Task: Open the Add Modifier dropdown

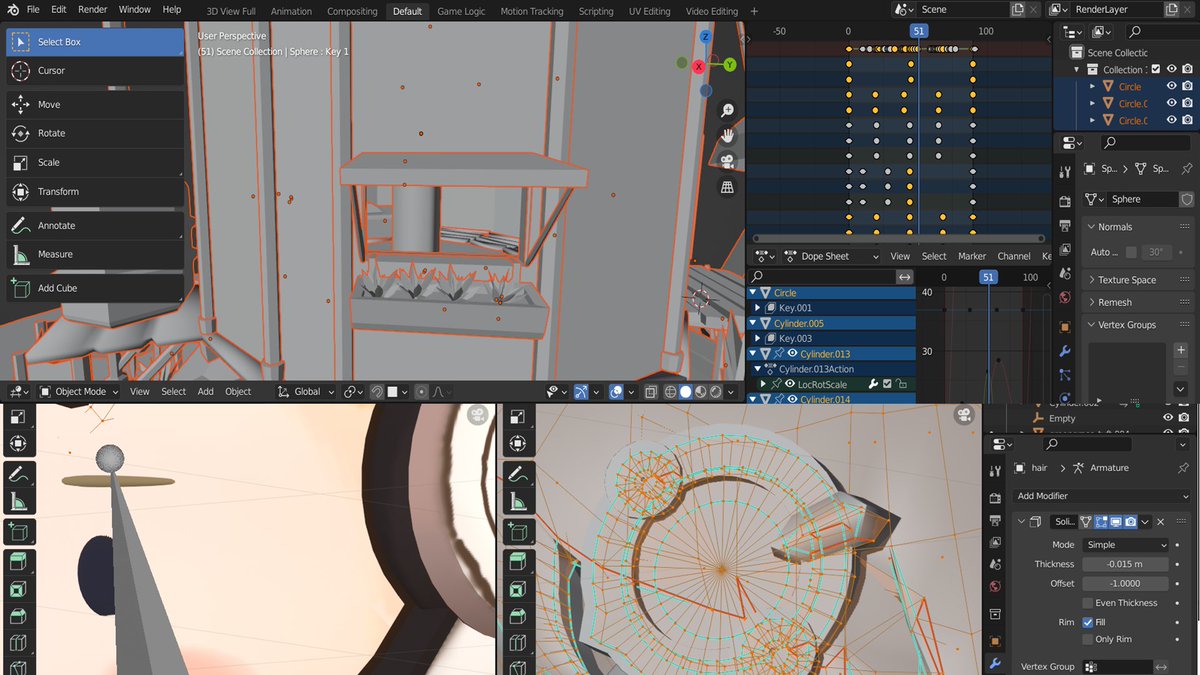Action: pyautogui.click(x=1103, y=496)
